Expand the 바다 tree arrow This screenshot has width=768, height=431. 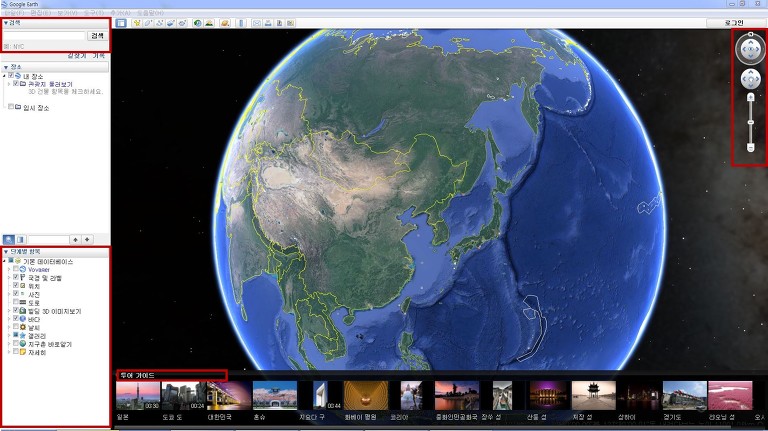9,319
